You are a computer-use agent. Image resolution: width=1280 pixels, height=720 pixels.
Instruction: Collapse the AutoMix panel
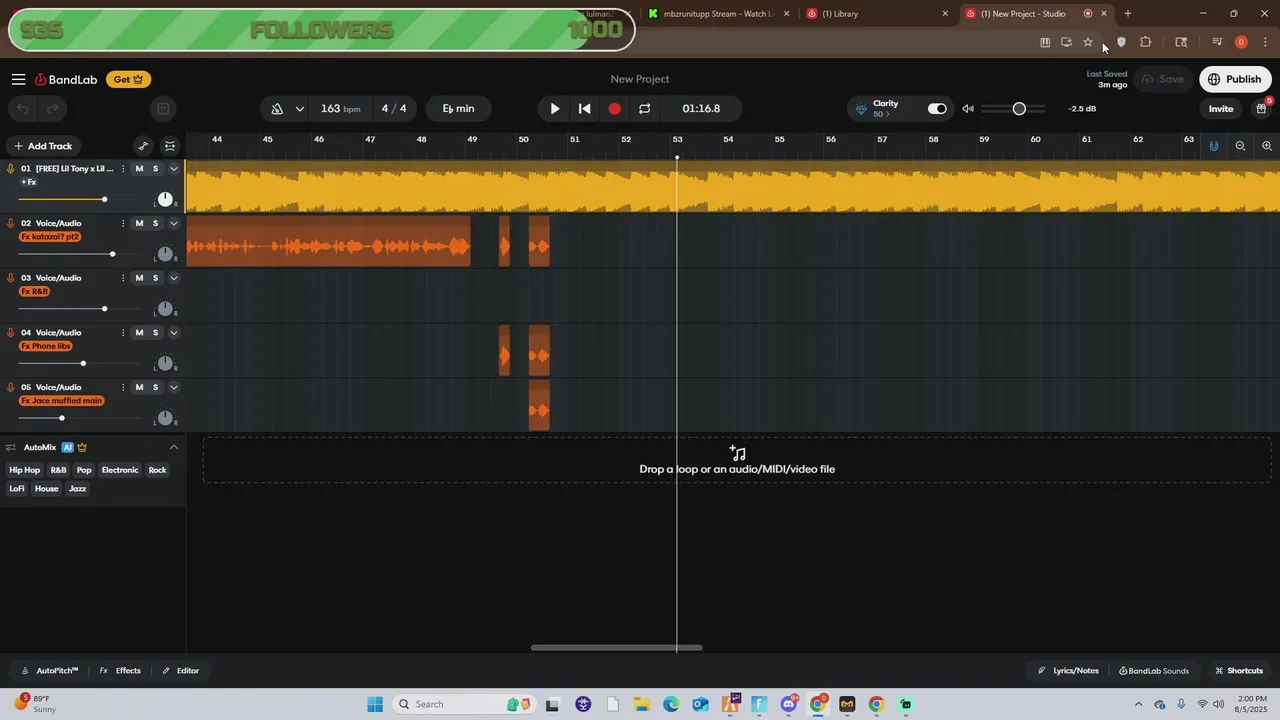pyautogui.click(x=173, y=447)
